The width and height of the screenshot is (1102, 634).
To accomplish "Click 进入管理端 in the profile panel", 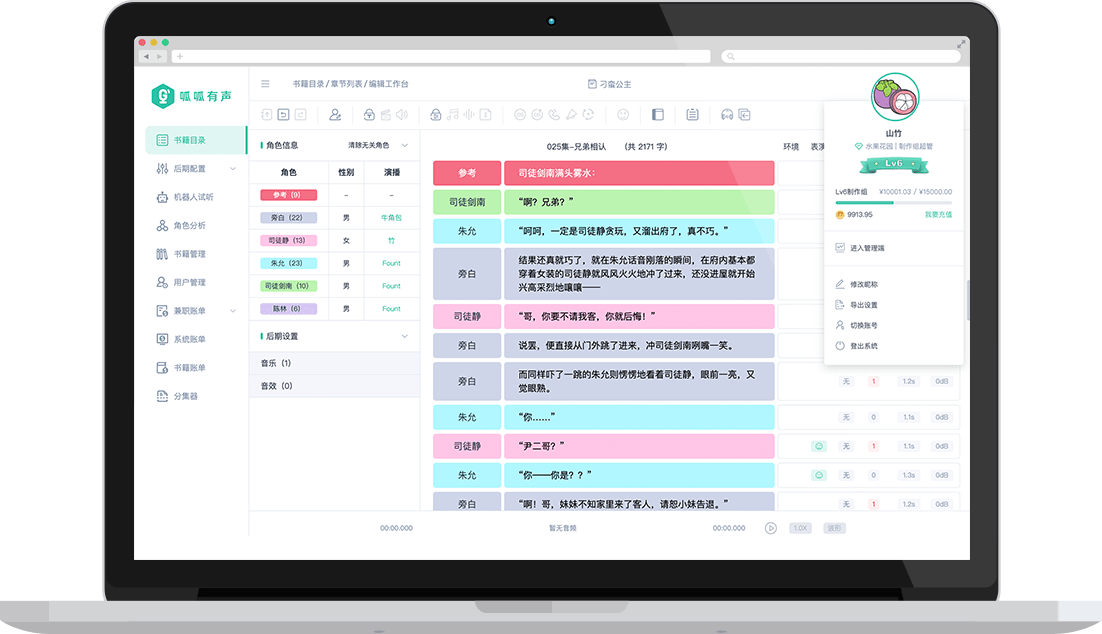I will click(x=866, y=248).
